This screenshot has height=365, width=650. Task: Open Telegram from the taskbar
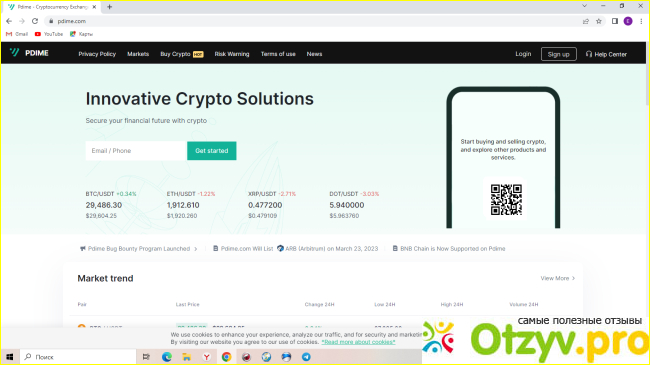[x=306, y=357]
